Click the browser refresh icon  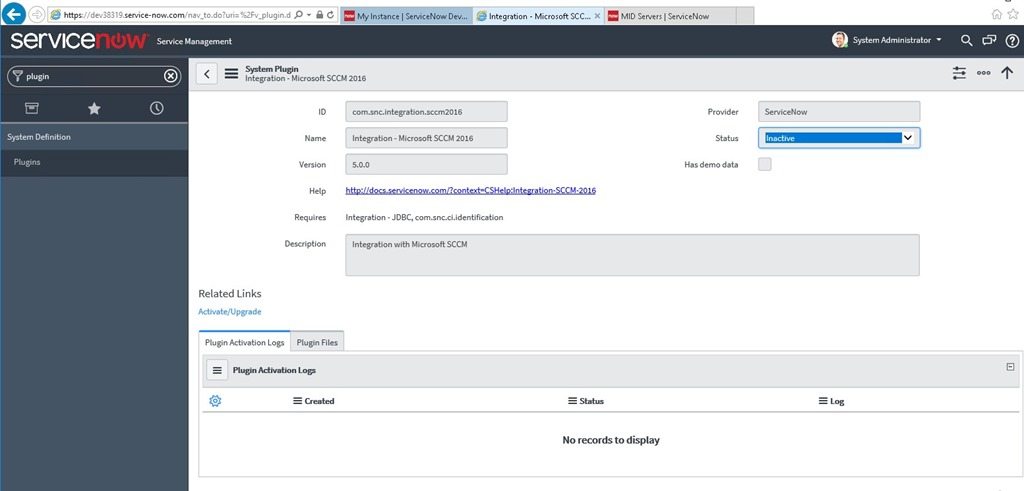(x=331, y=14)
